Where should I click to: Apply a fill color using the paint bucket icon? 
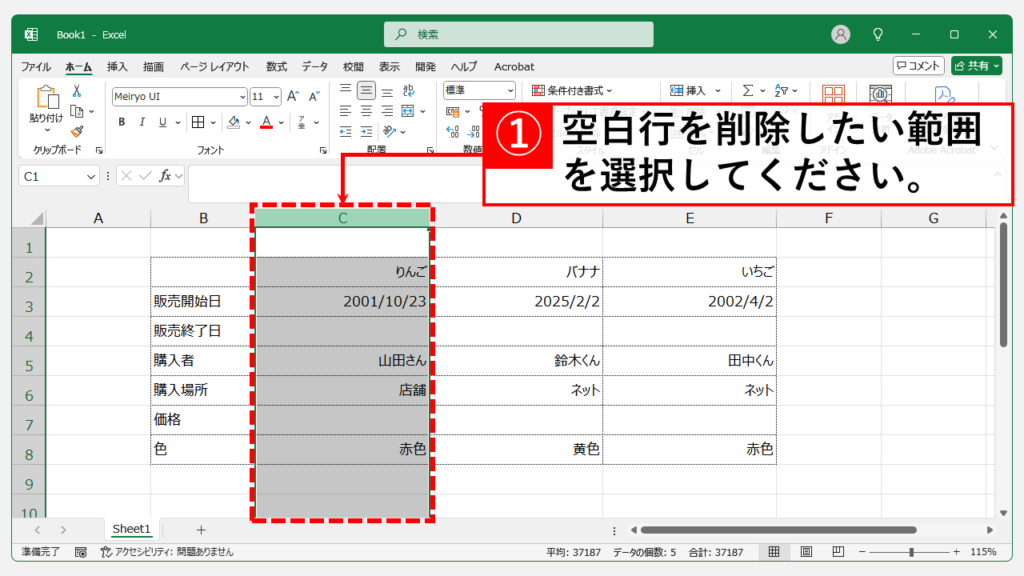[234, 123]
